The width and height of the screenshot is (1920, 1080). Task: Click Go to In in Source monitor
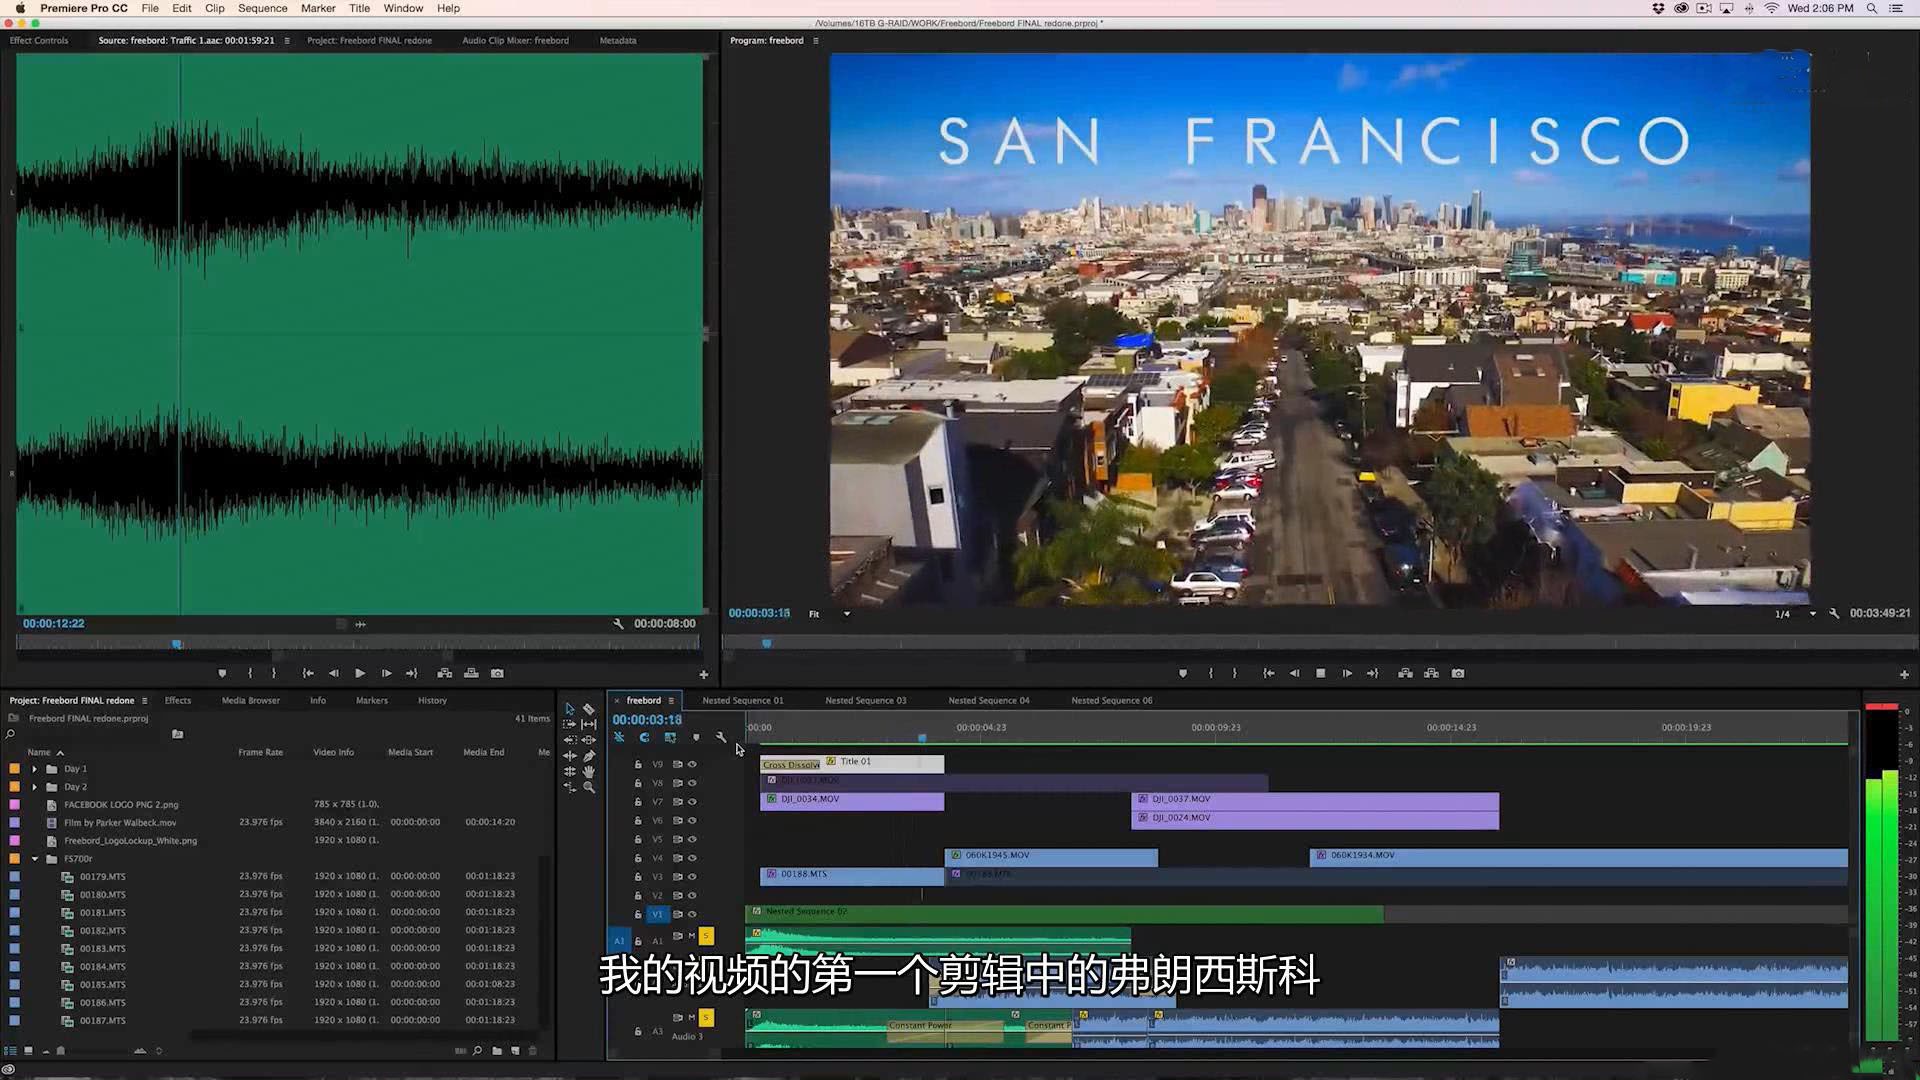pyautogui.click(x=308, y=673)
